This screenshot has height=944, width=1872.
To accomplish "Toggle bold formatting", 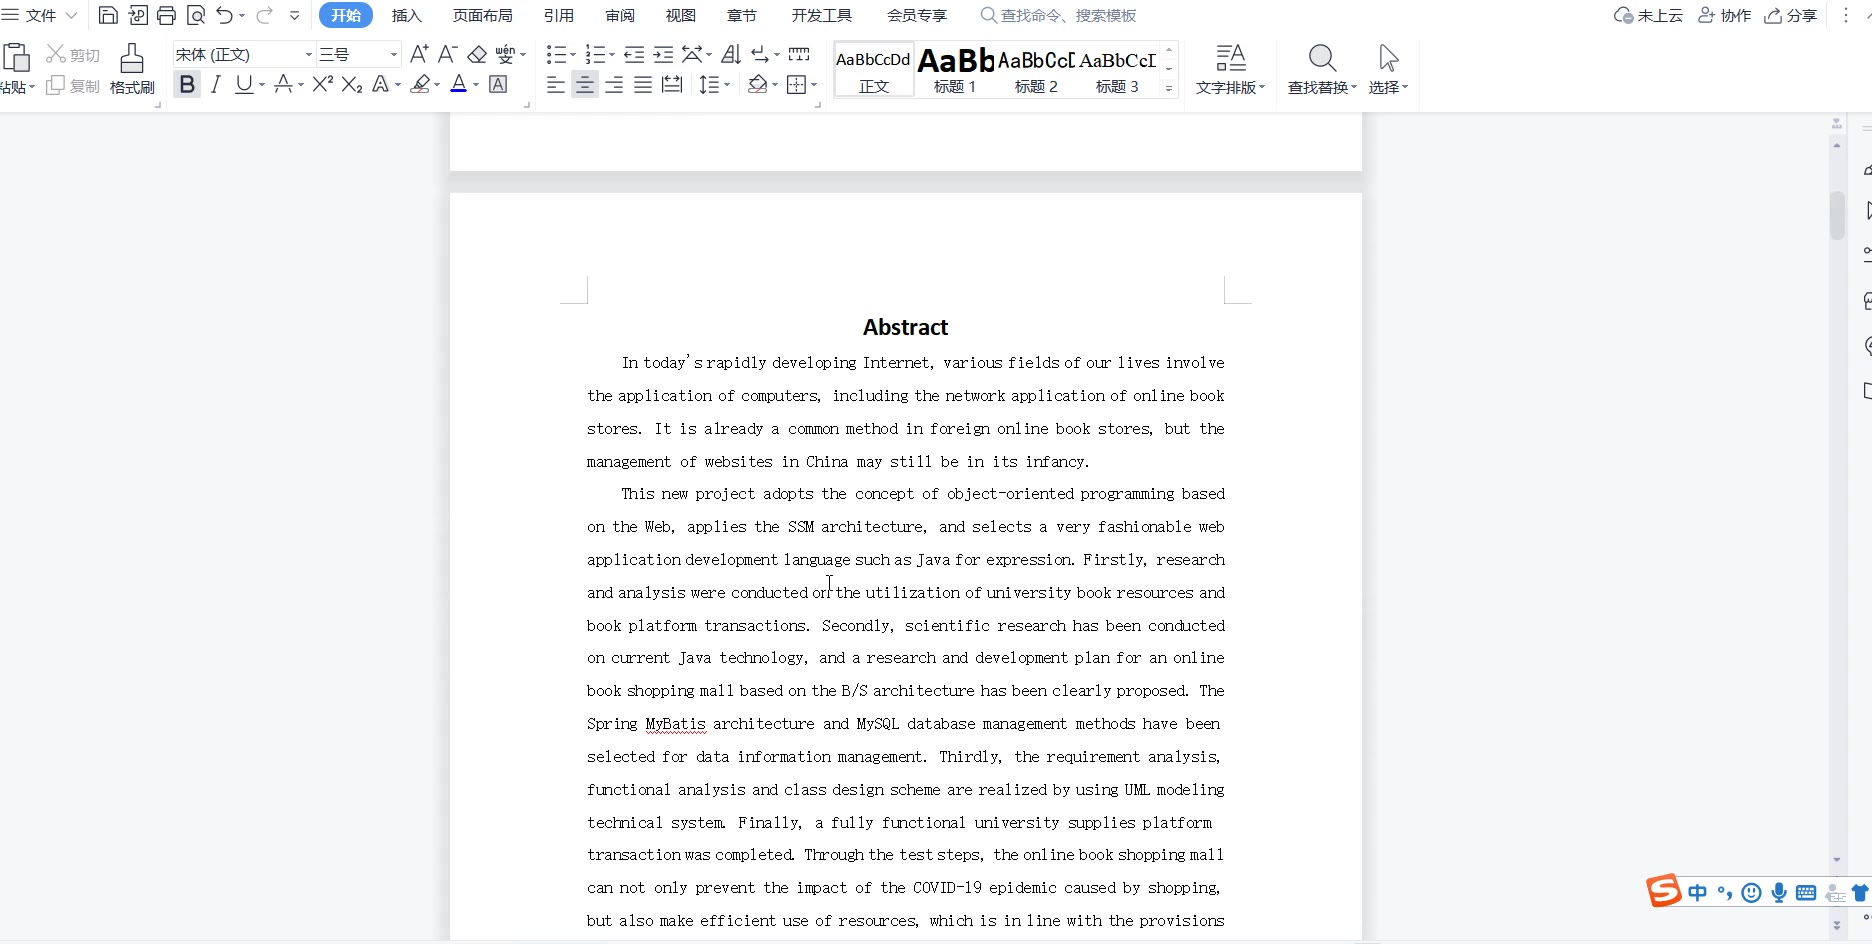I will point(187,85).
